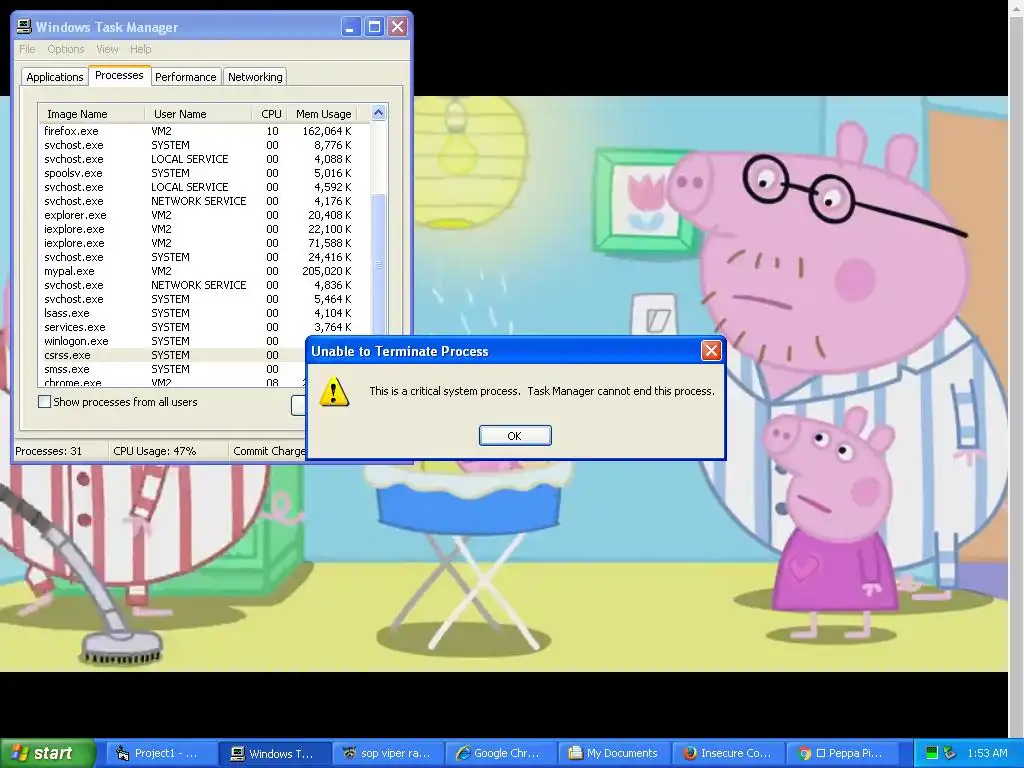Select the explorer.exe process row

click(204, 215)
